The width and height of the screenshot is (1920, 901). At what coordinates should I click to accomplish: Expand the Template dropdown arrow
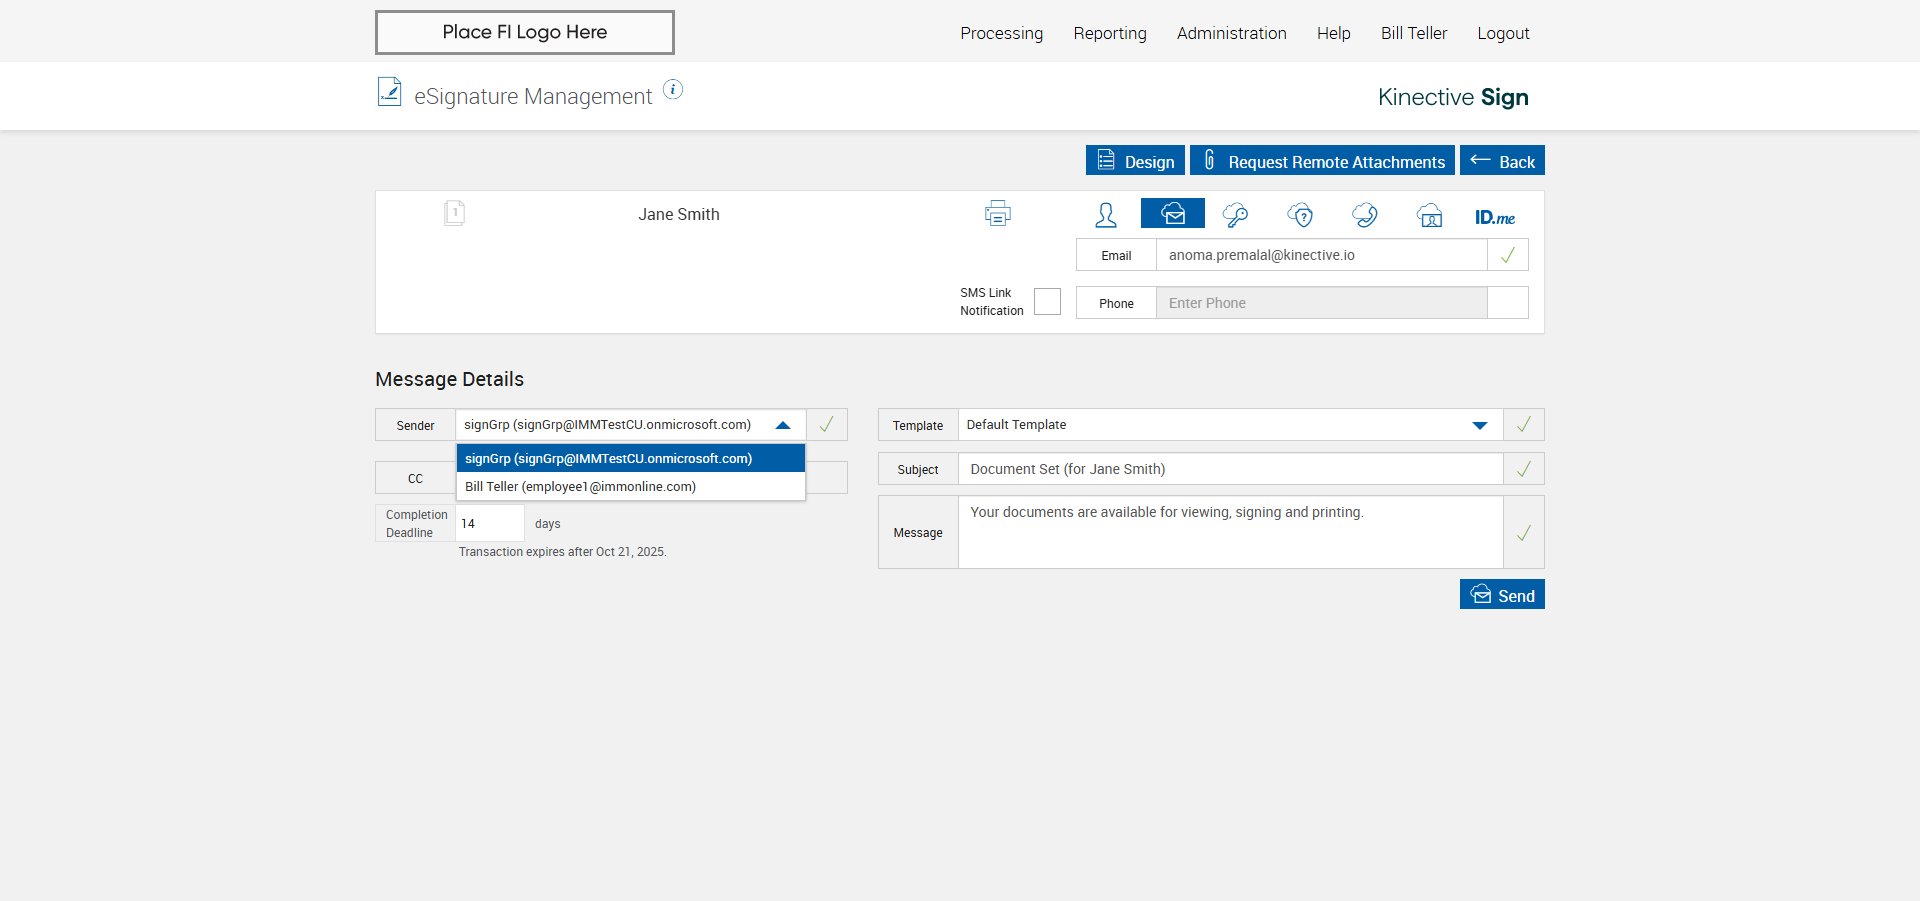[x=1479, y=425]
